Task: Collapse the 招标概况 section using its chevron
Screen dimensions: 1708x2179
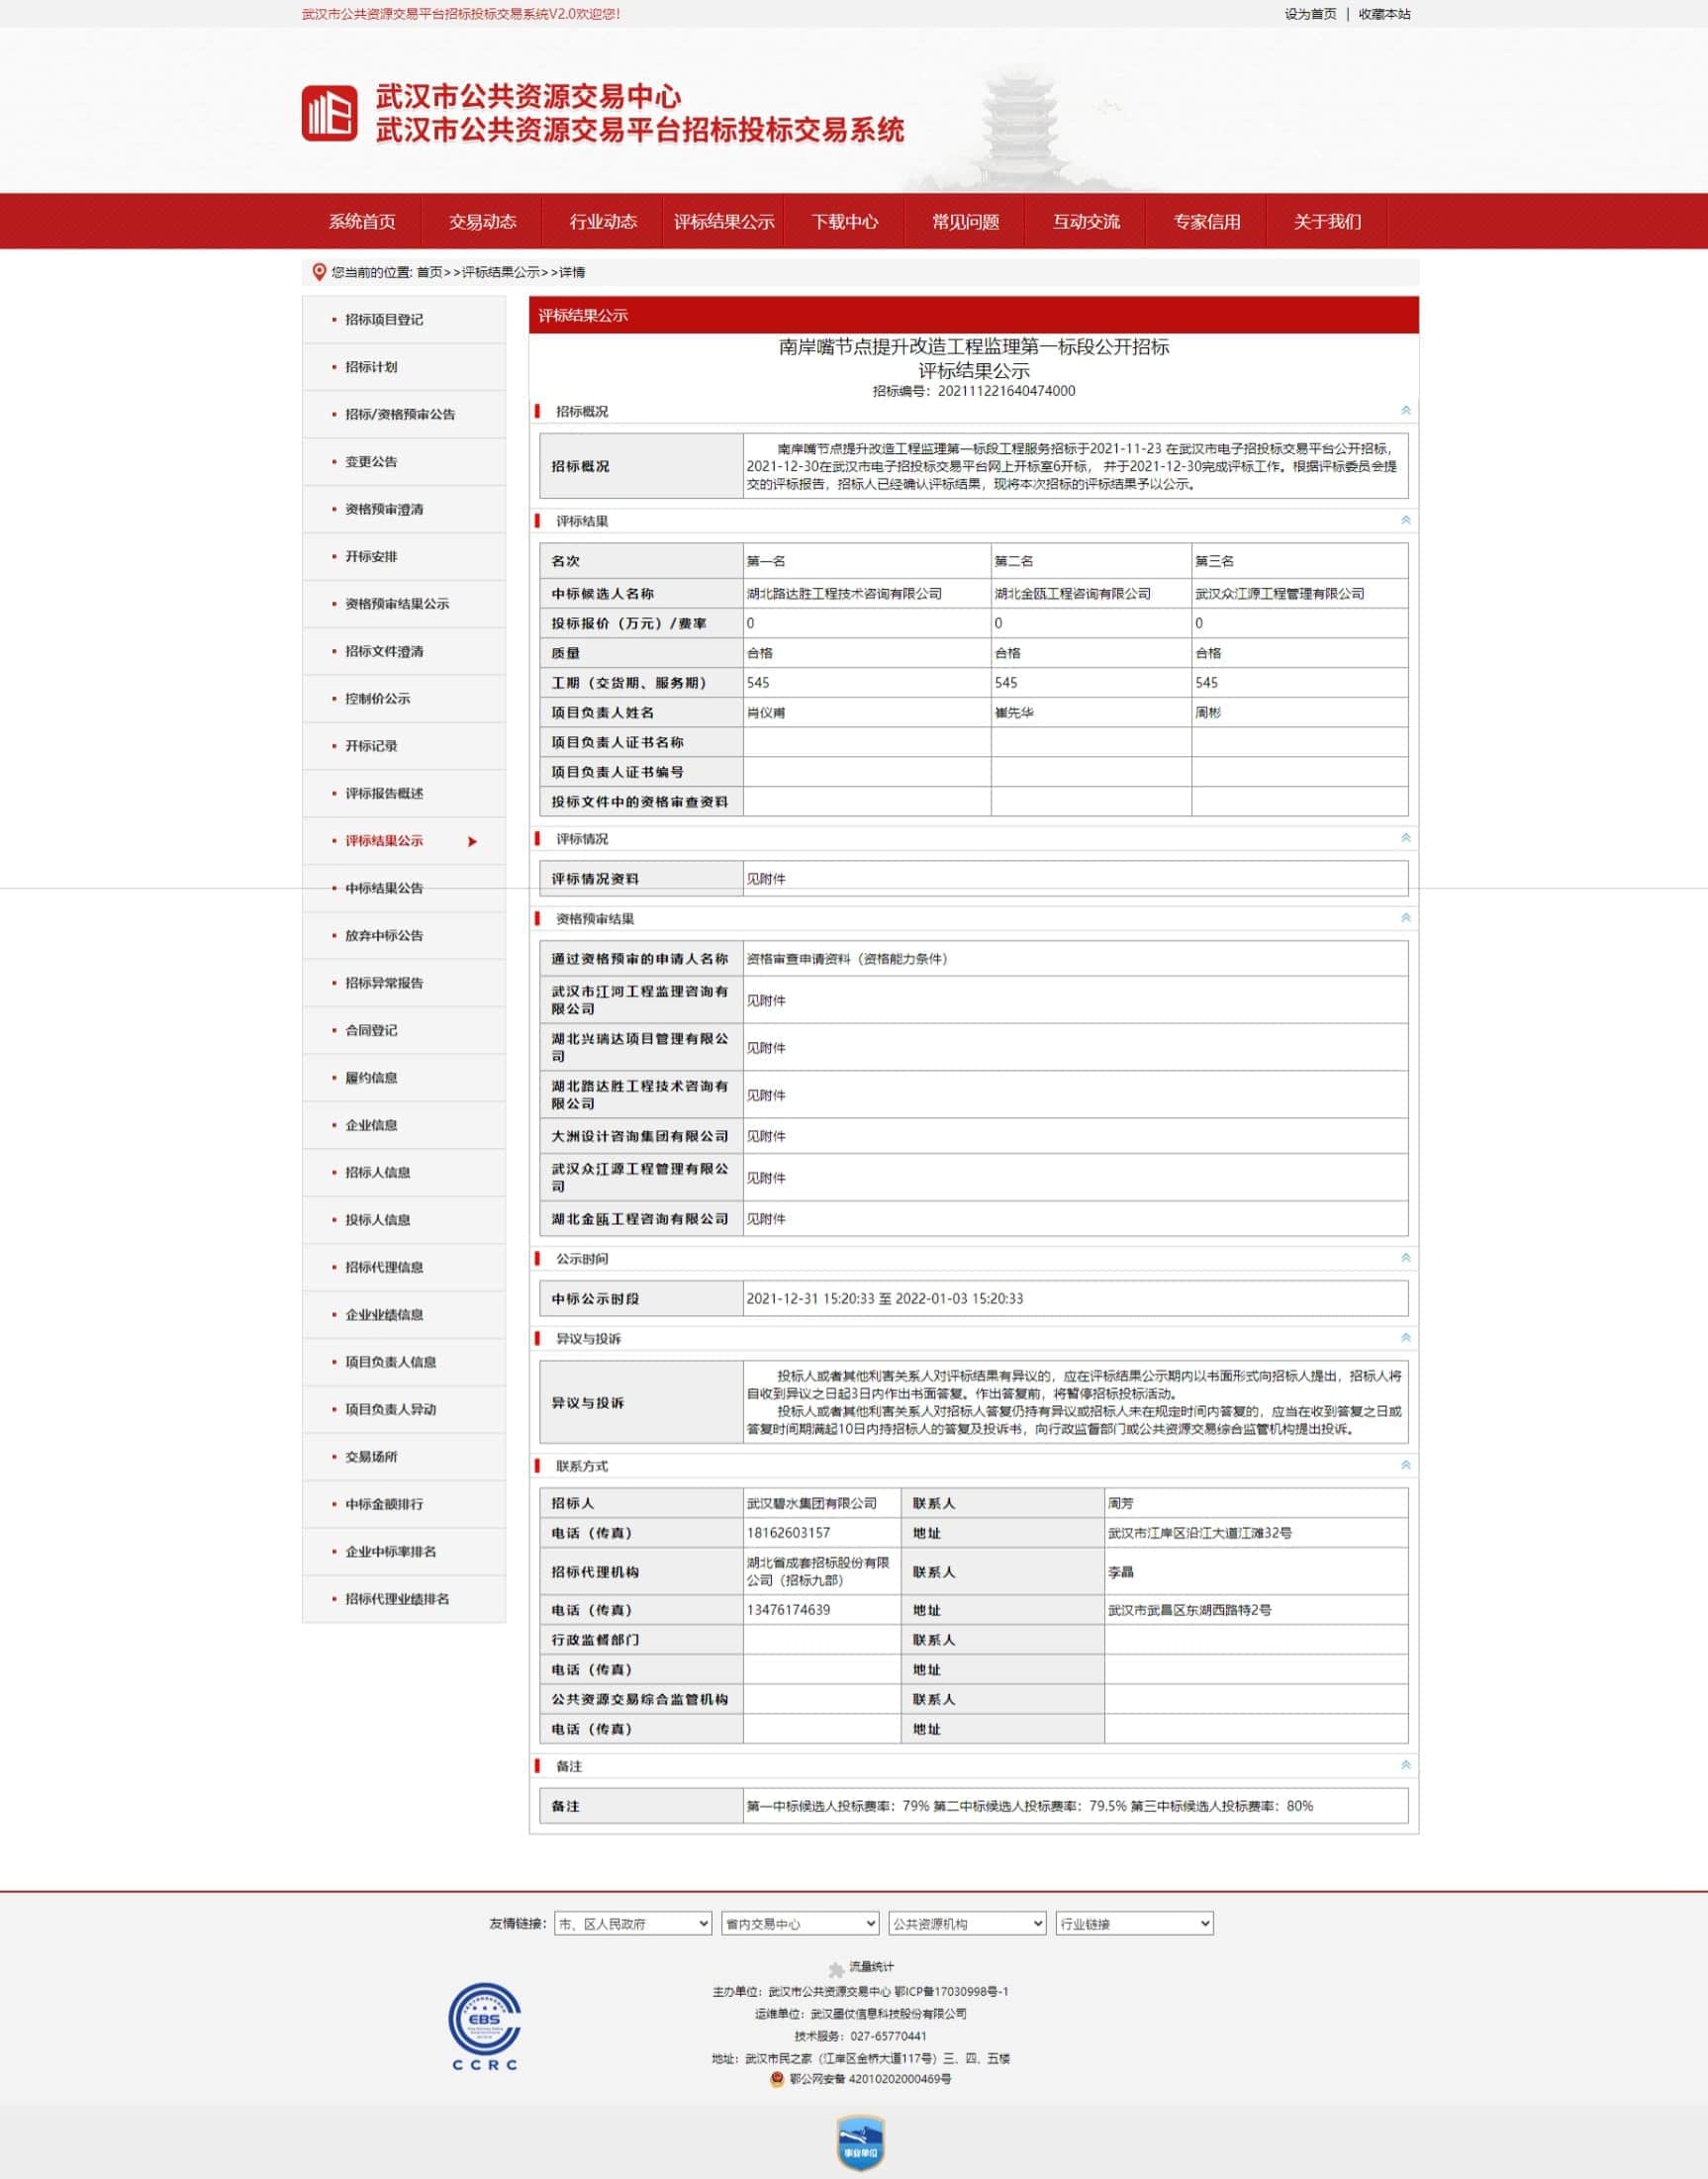Action: point(1405,411)
